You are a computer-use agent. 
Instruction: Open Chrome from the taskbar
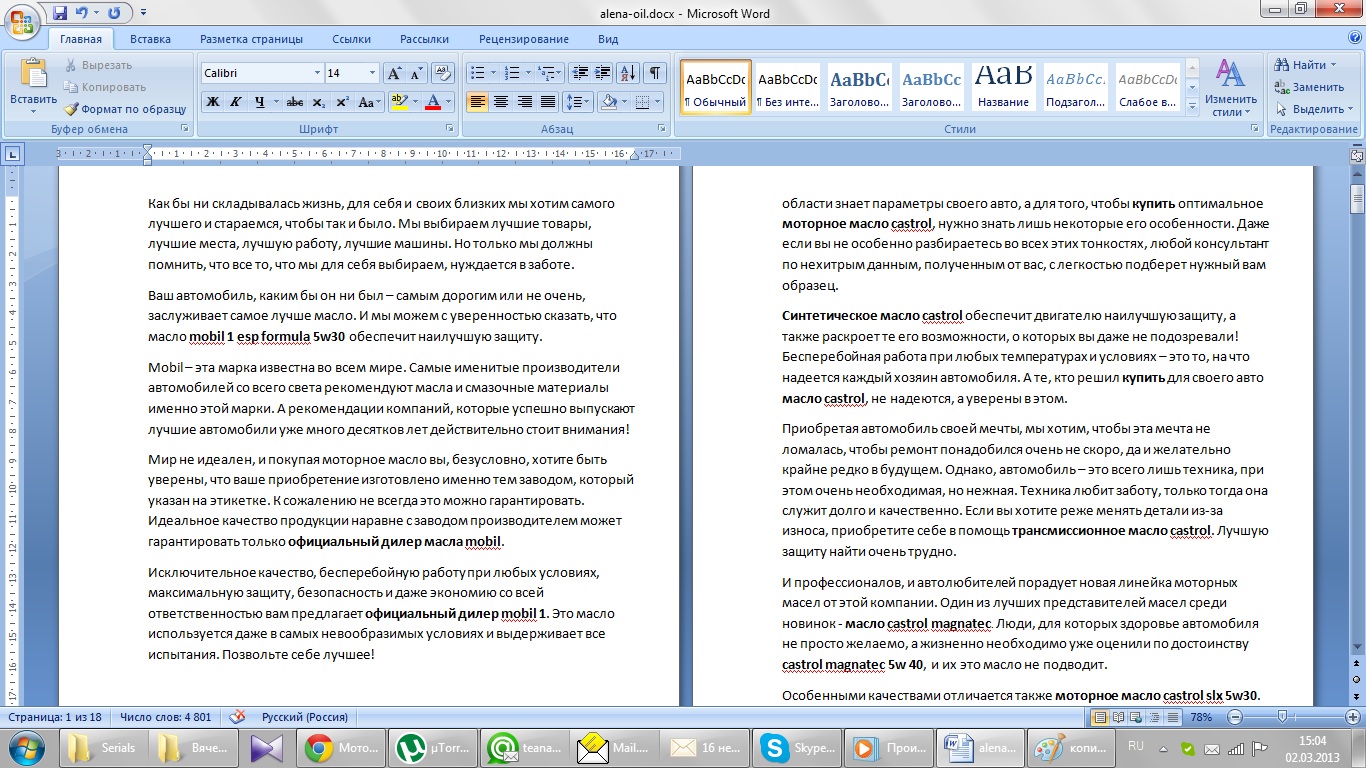click(343, 748)
